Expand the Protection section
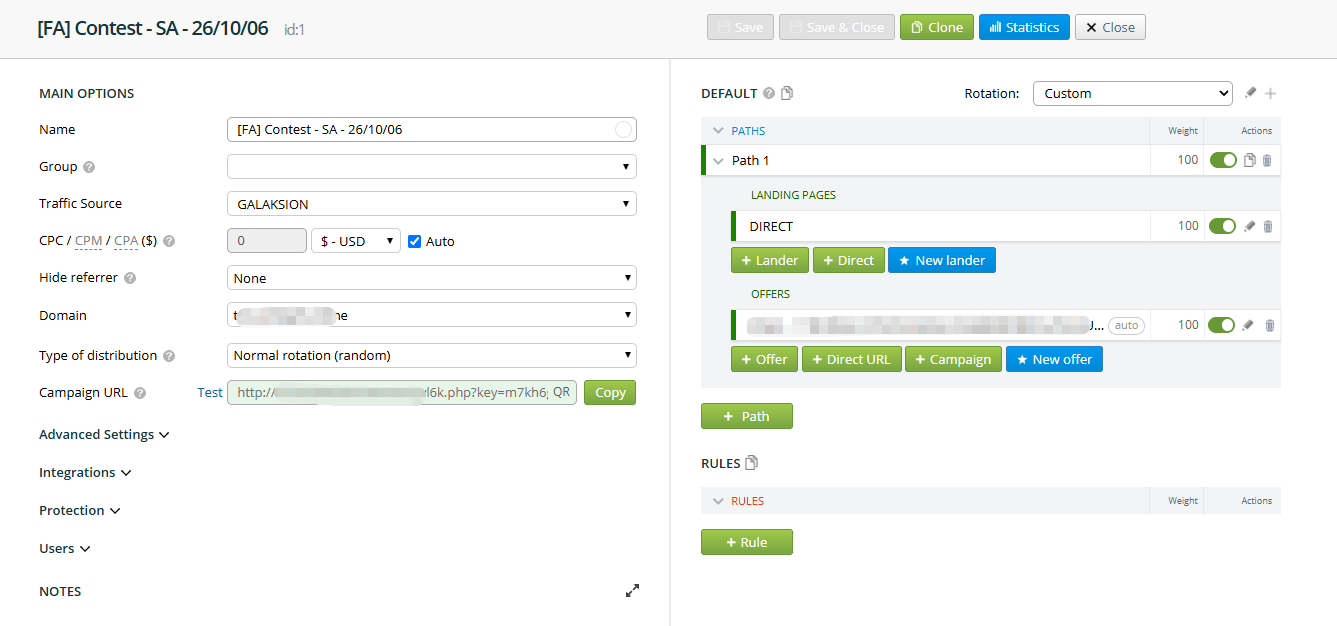The width and height of the screenshot is (1337, 626). (x=80, y=511)
